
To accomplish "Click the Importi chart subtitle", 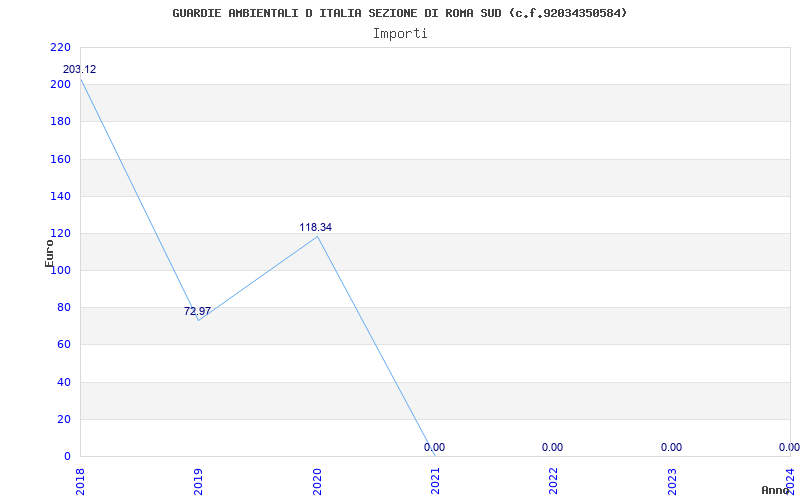I will [400, 34].
